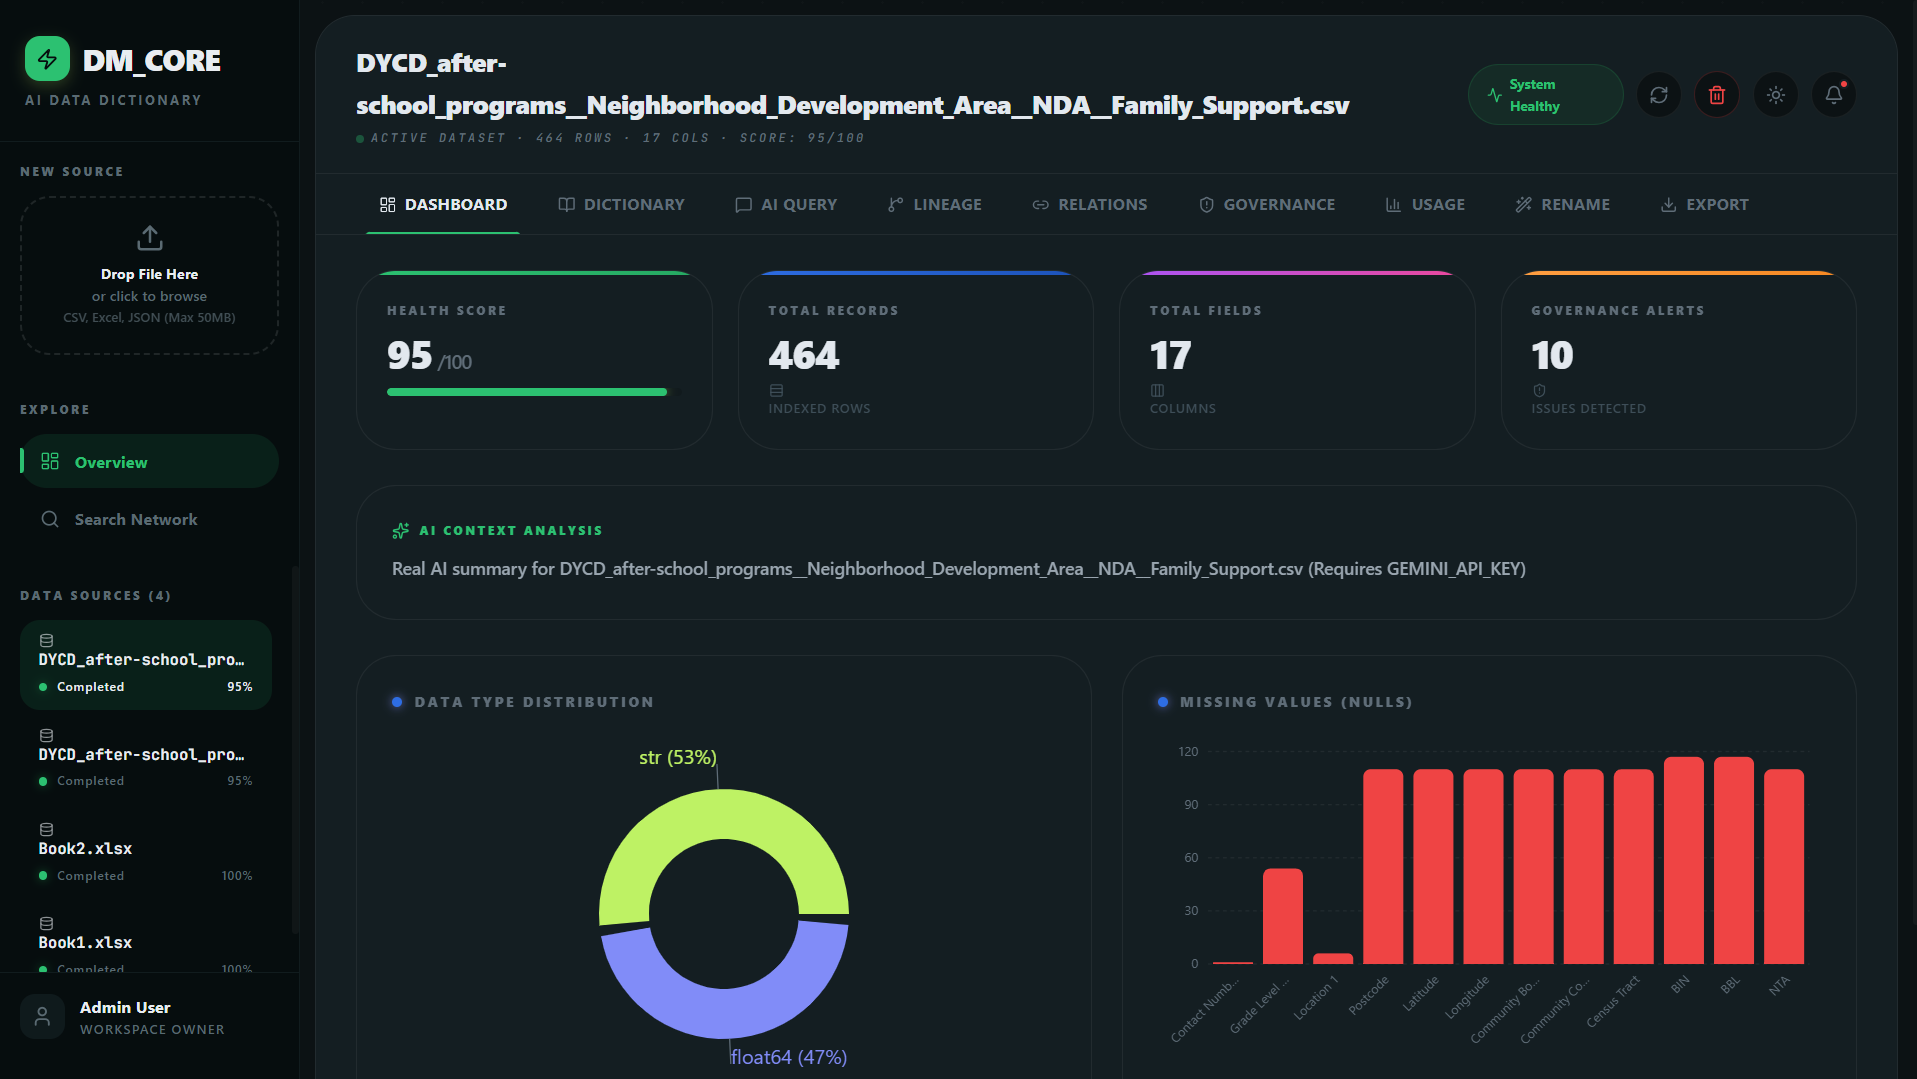The image size is (1917, 1079).
Task: Click the Grade Level missing values bar
Action: coord(1283,916)
